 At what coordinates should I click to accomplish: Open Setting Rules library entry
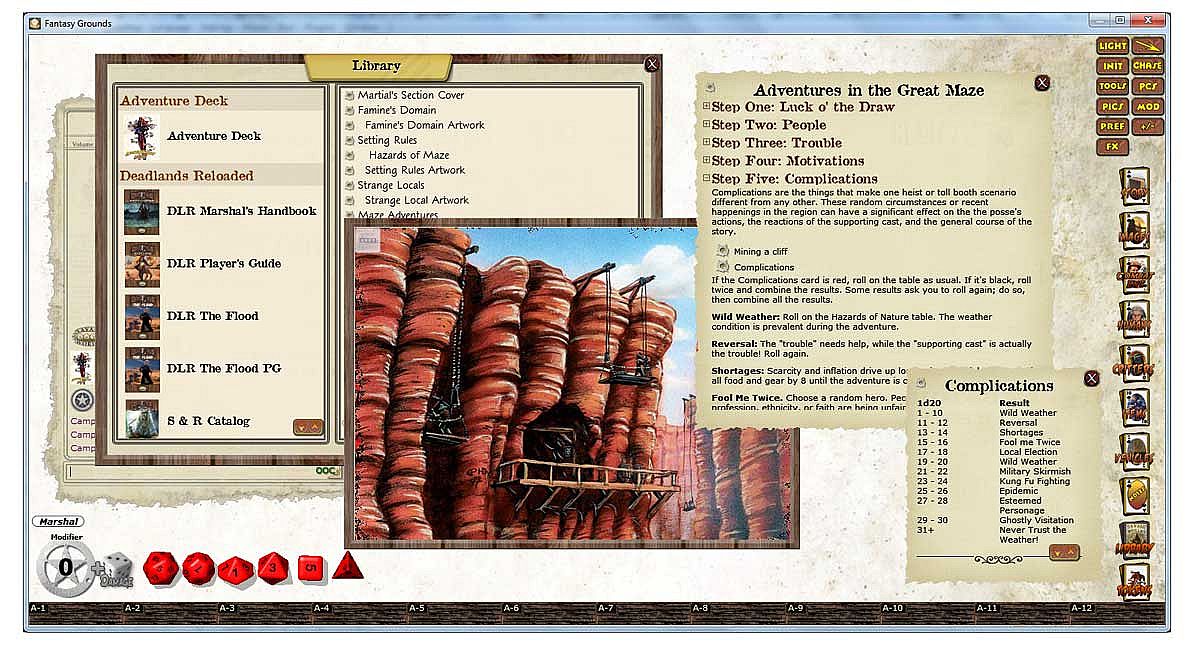387,140
